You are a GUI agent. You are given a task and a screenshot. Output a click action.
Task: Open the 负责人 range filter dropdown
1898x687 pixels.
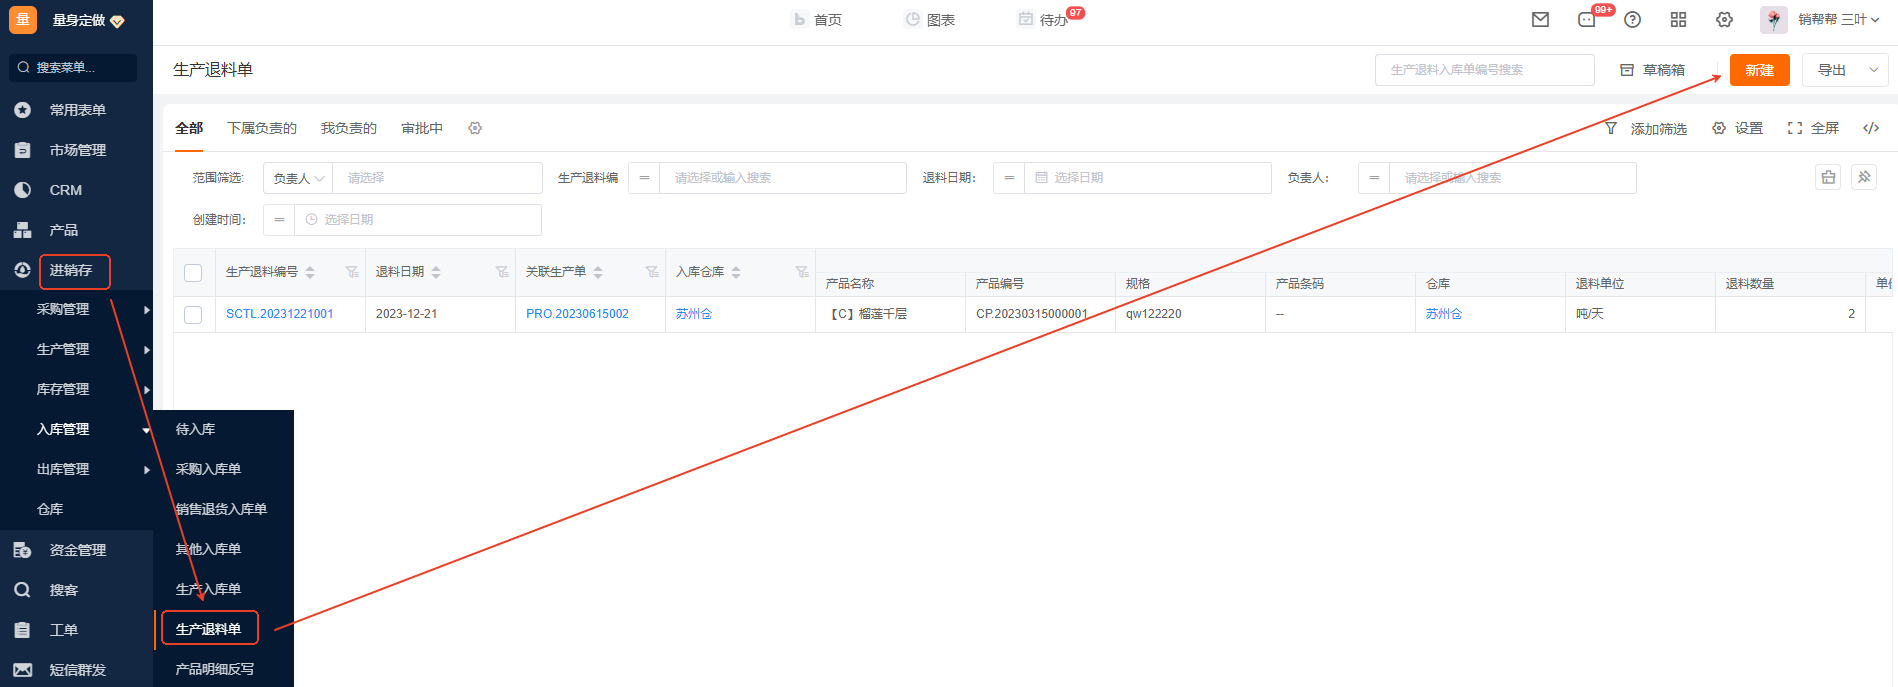pos(298,178)
